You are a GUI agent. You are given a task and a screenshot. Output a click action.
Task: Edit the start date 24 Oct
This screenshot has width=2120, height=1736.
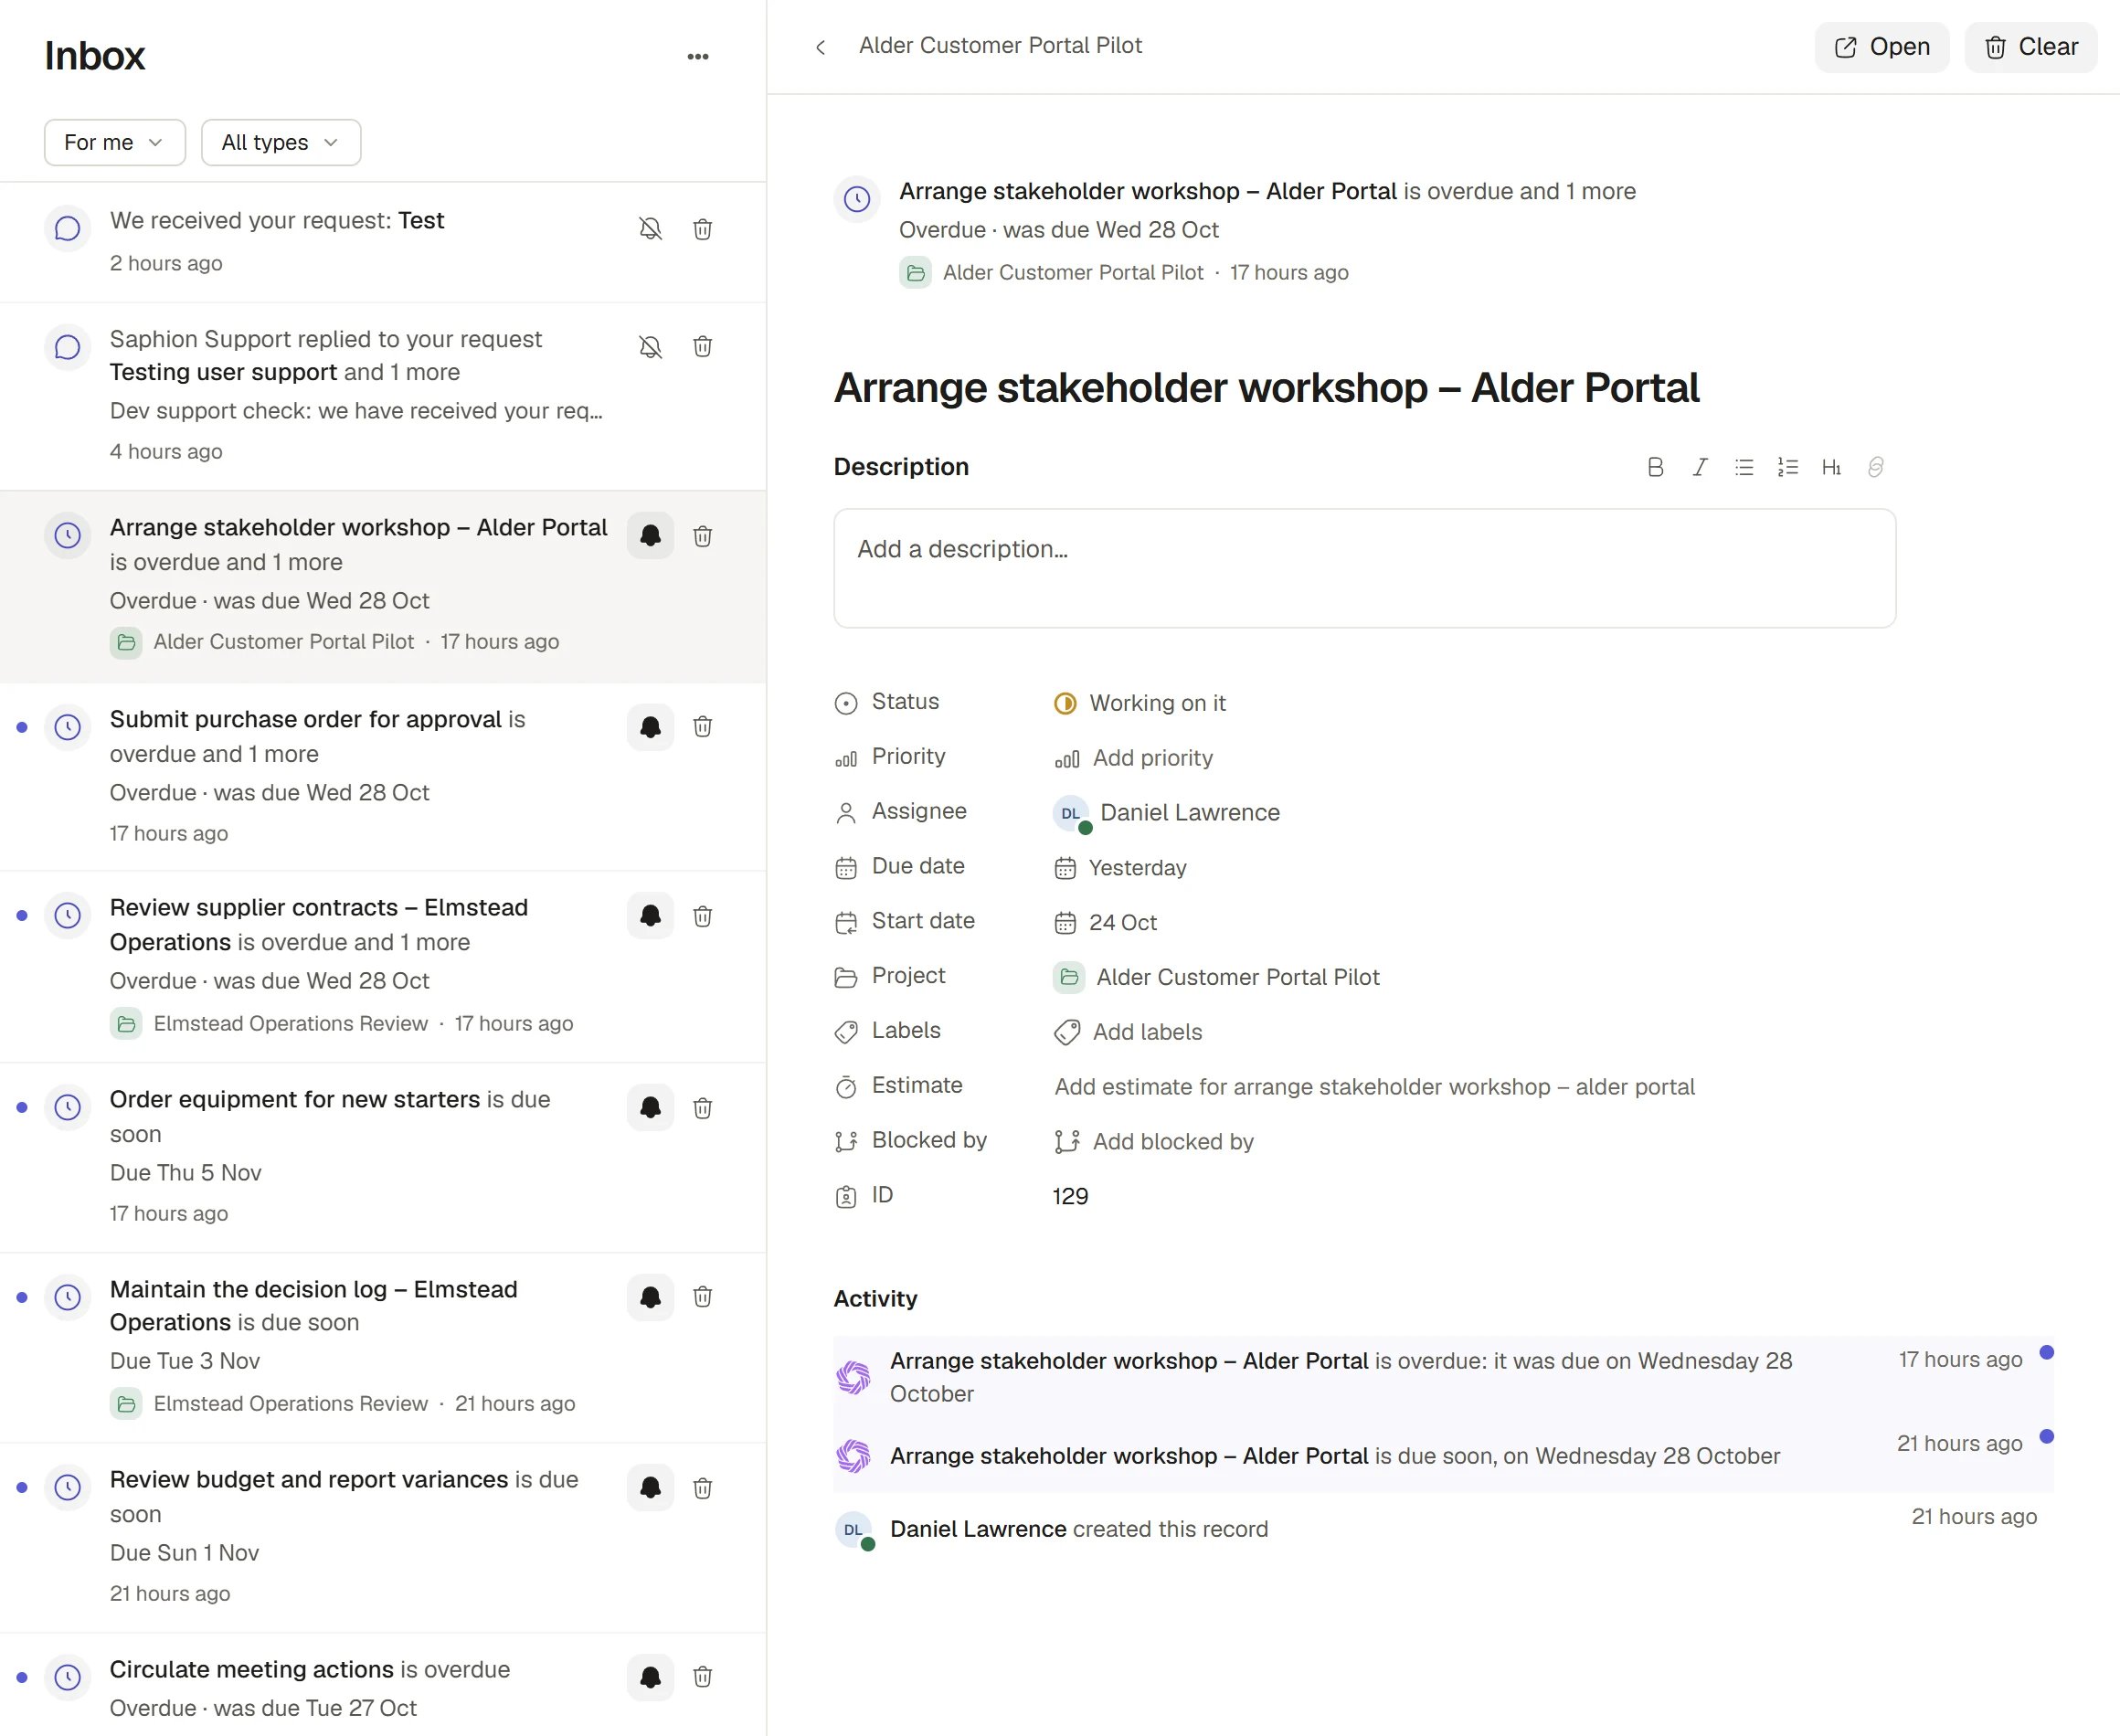tap(1106, 922)
